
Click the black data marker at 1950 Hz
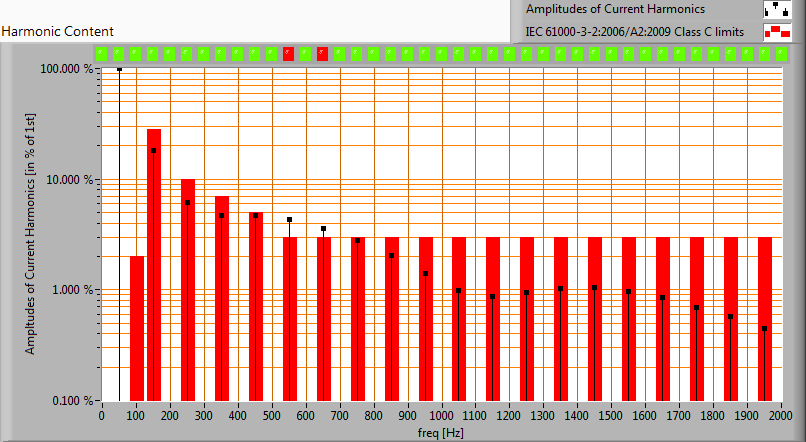pos(765,329)
